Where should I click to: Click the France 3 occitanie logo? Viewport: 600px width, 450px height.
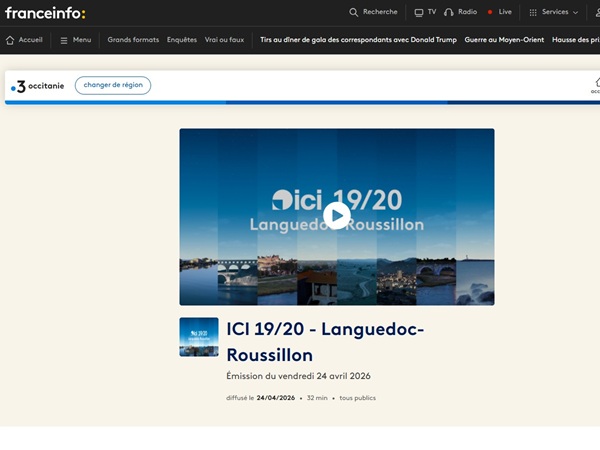pos(38,86)
